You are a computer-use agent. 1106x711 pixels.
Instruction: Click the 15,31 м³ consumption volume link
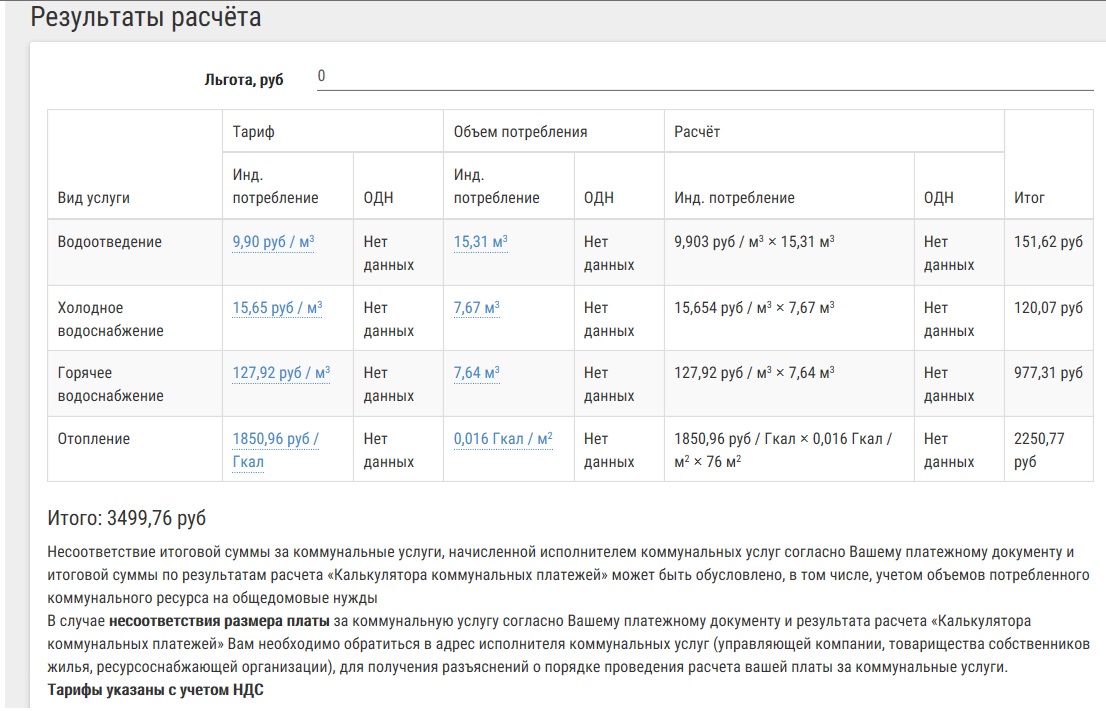point(480,242)
